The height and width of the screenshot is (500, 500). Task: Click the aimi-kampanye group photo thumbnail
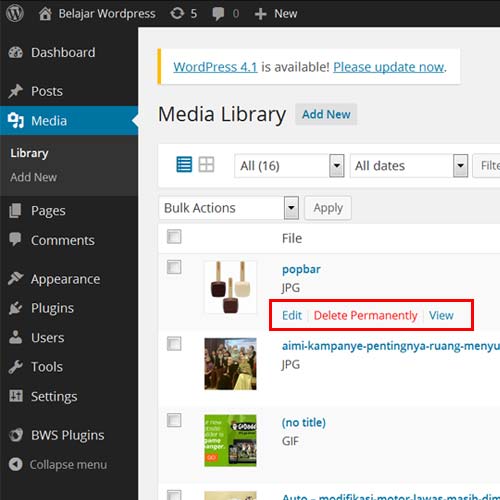tap(230, 364)
